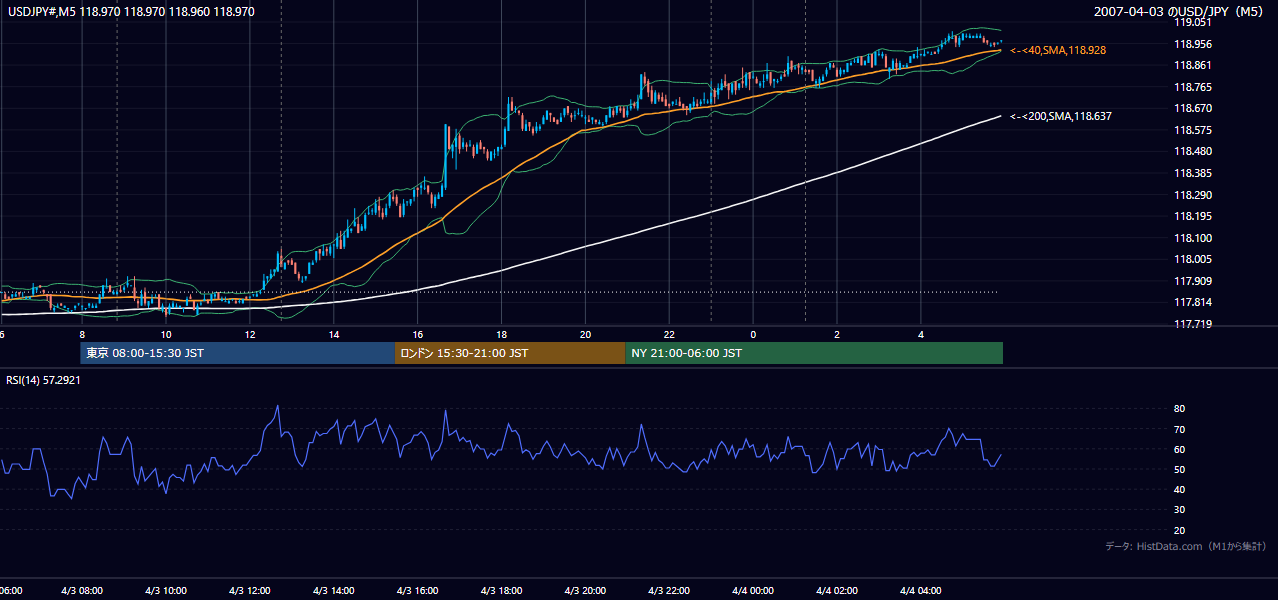Click RSI scale label 20 on right axis
This screenshot has width=1278, height=600.
pos(1180,530)
